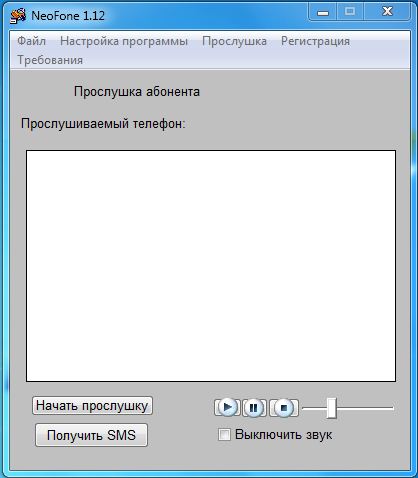418x478 pixels.
Task: Click the Прослушка абонента heading text
Action: 137,92
